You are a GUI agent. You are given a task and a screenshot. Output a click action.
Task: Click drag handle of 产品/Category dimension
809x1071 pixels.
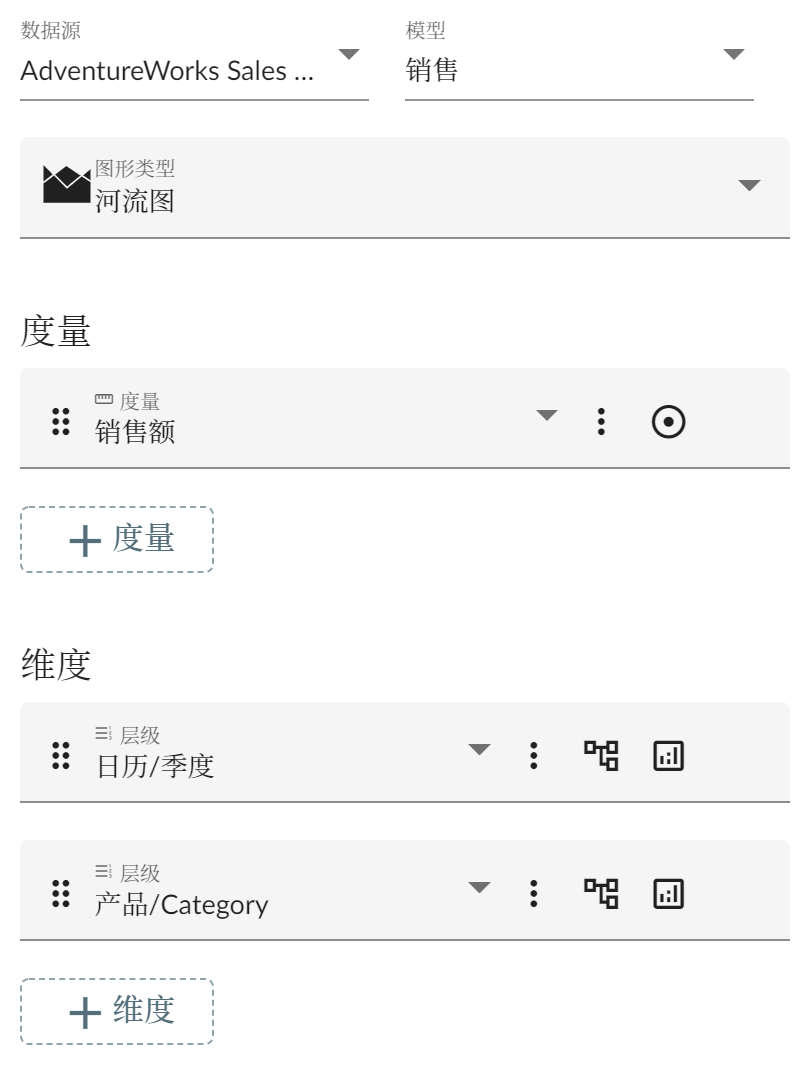(x=61, y=893)
